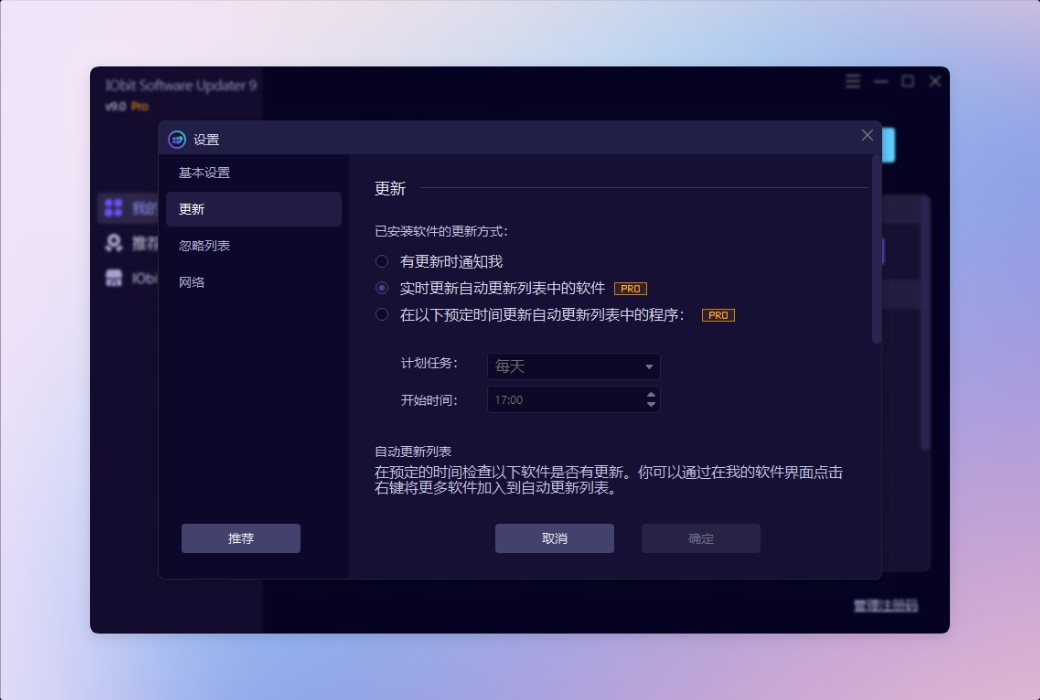1040x700 pixels.
Task: Open the 忽略列表 section
Action: click(204, 245)
